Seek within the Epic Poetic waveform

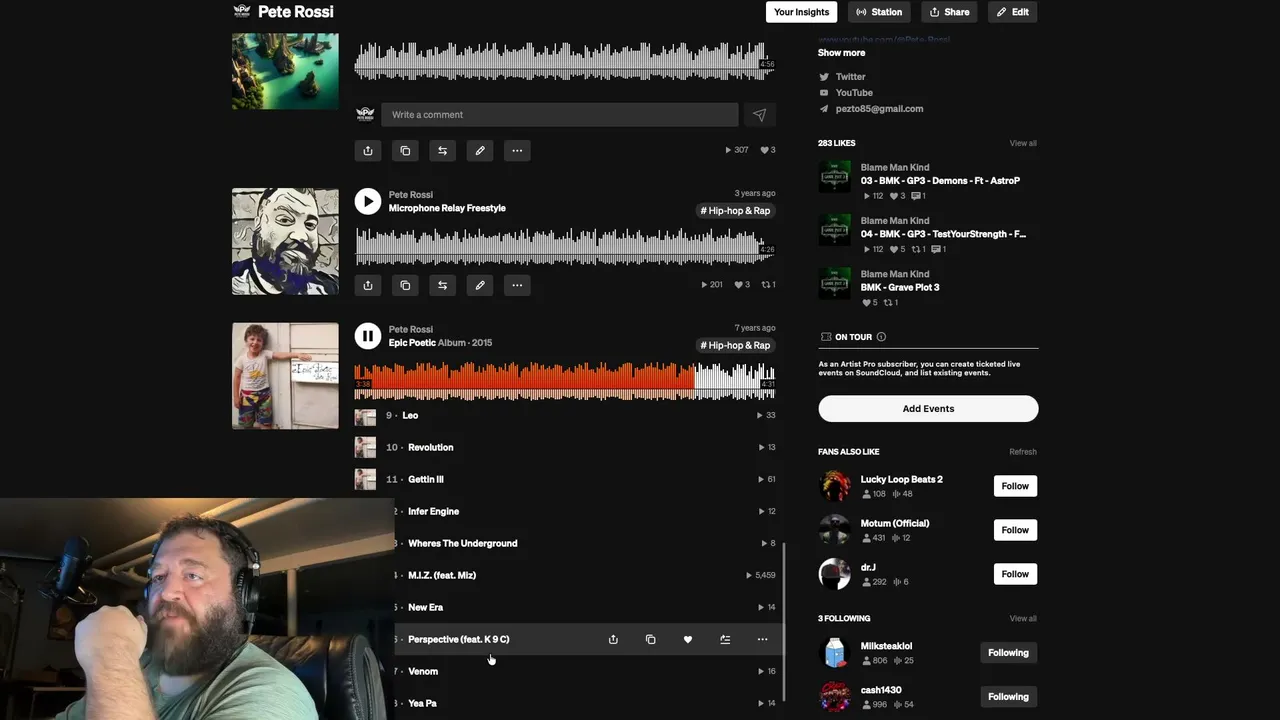[565, 381]
